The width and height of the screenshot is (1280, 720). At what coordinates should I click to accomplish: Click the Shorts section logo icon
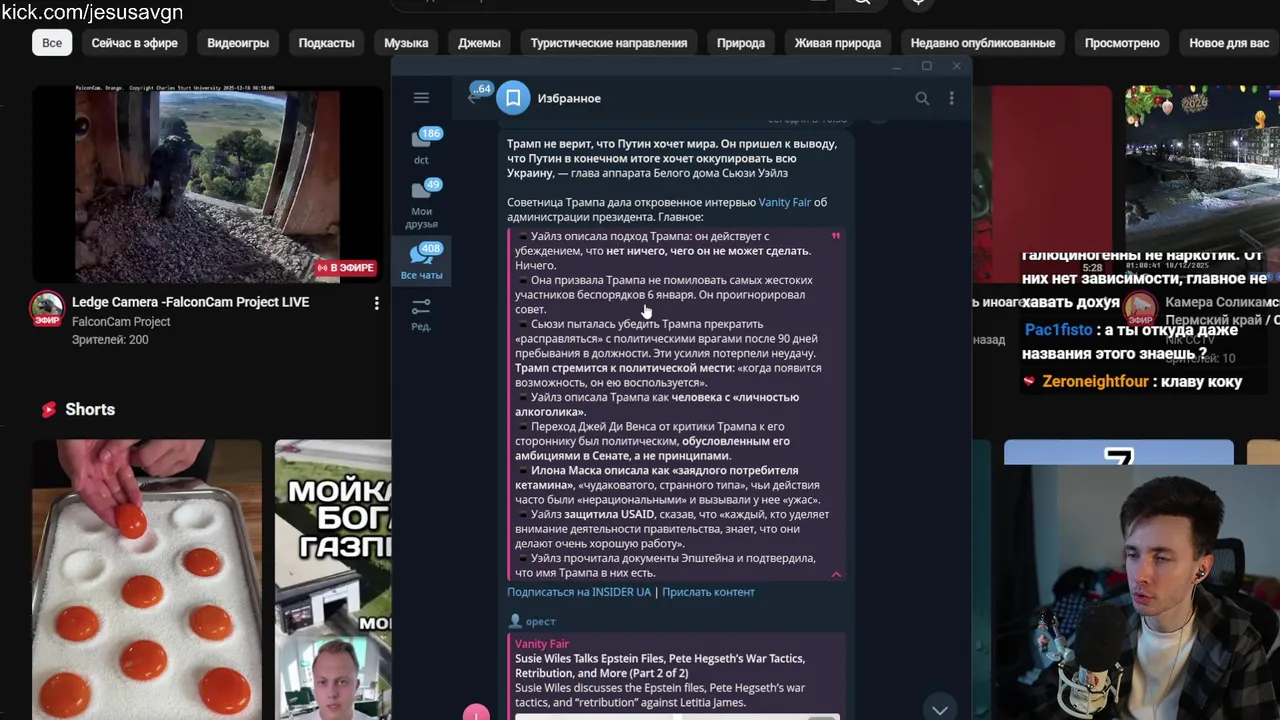click(x=48, y=409)
